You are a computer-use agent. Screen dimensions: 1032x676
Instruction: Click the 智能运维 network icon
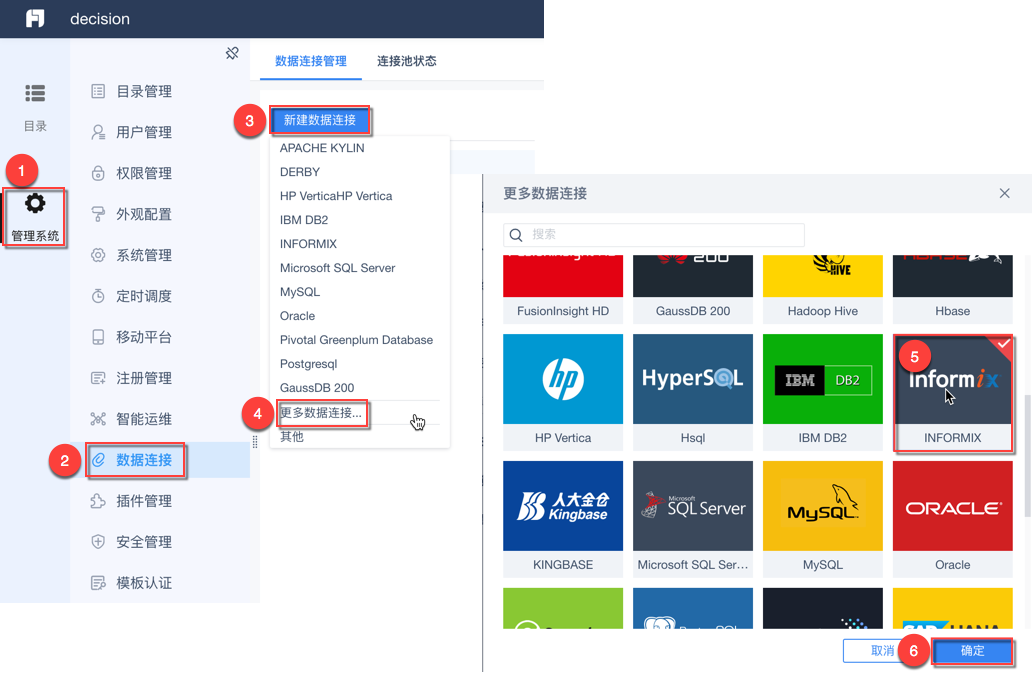coord(98,419)
